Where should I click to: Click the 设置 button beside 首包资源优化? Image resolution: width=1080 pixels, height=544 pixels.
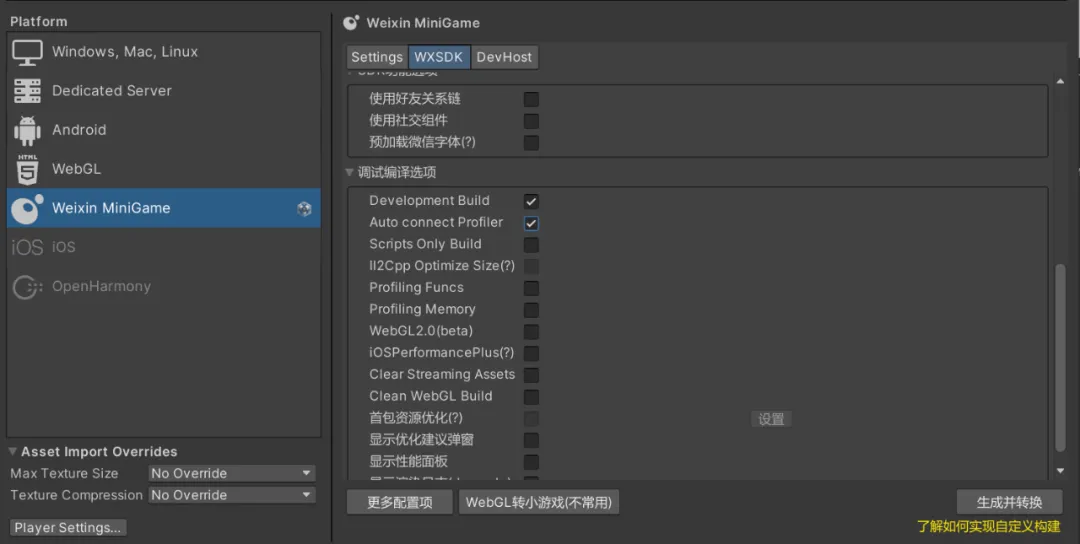point(771,419)
